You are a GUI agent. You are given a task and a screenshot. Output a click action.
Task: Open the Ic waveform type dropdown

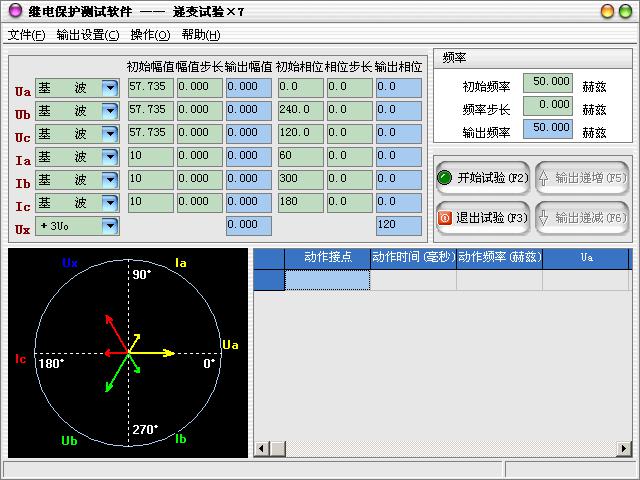tap(109, 203)
